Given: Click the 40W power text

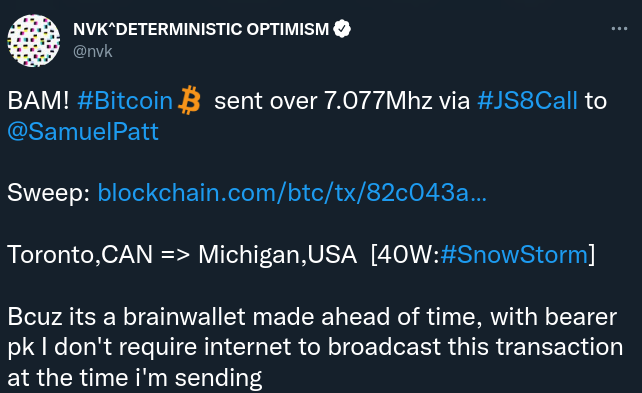Looking at the screenshot, I should [405, 254].
